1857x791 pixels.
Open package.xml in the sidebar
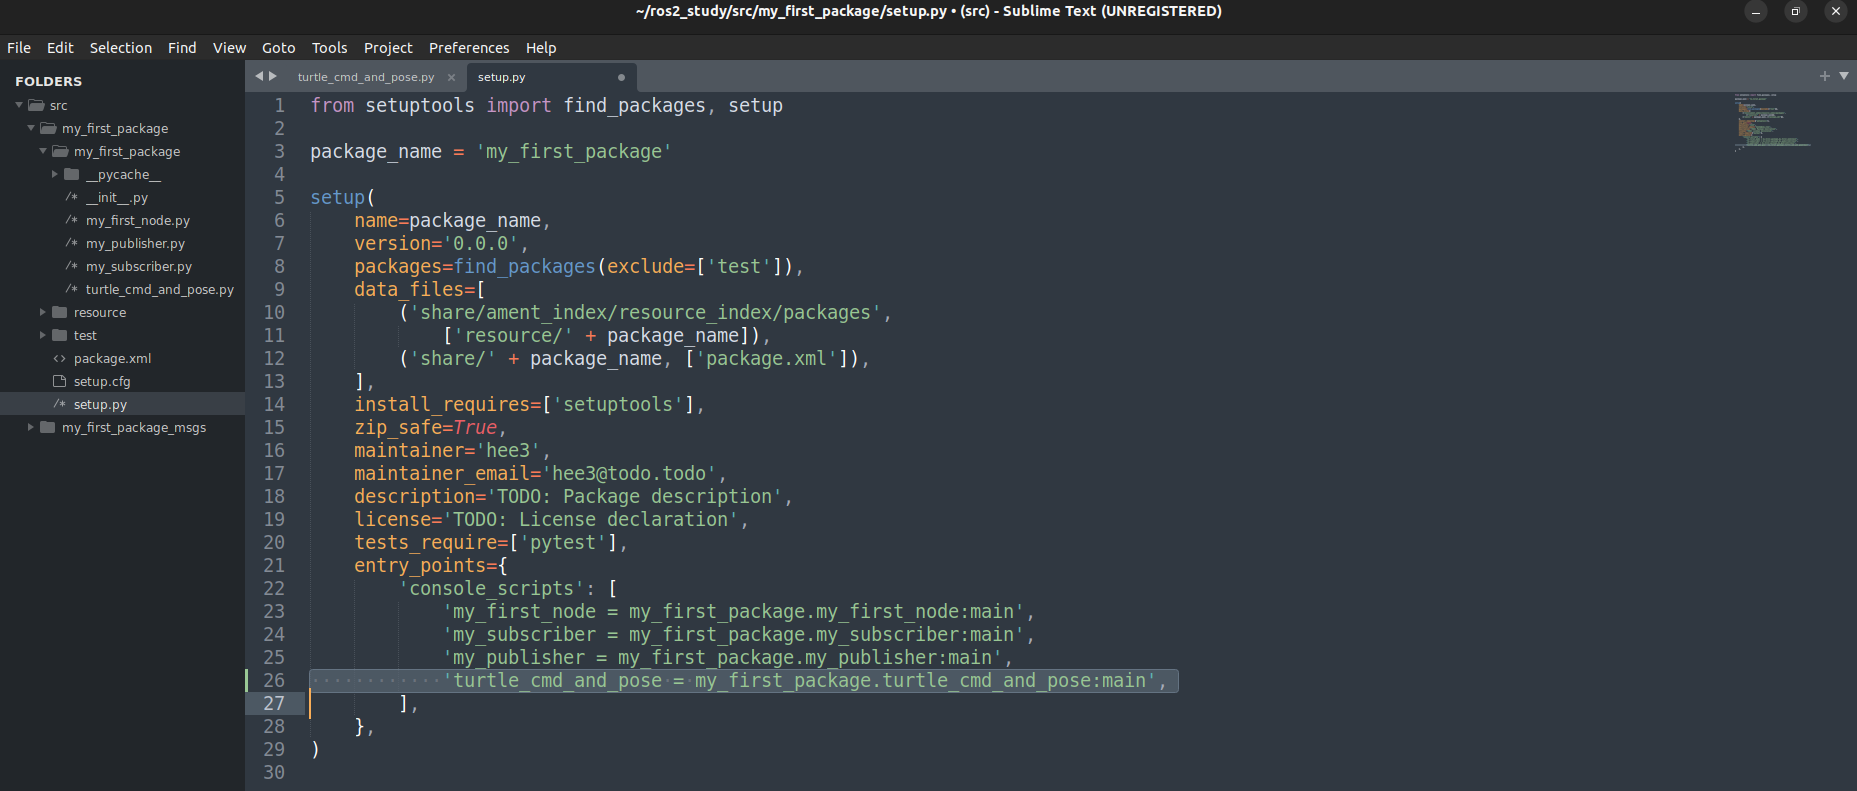(113, 359)
